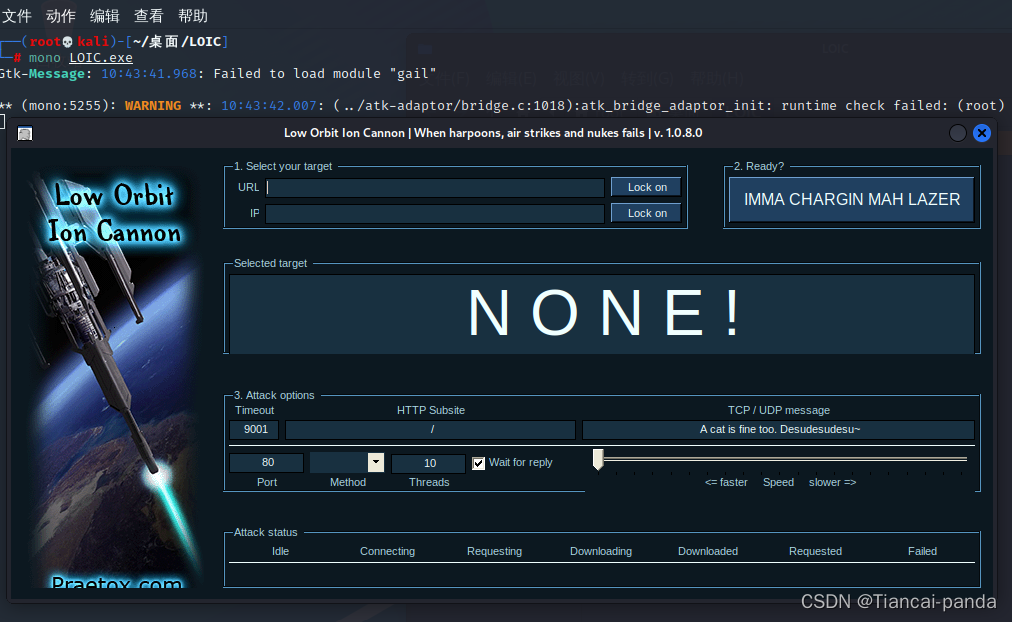Image resolution: width=1012 pixels, height=622 pixels.
Task: Focus the IP target input field
Action: [434, 214]
